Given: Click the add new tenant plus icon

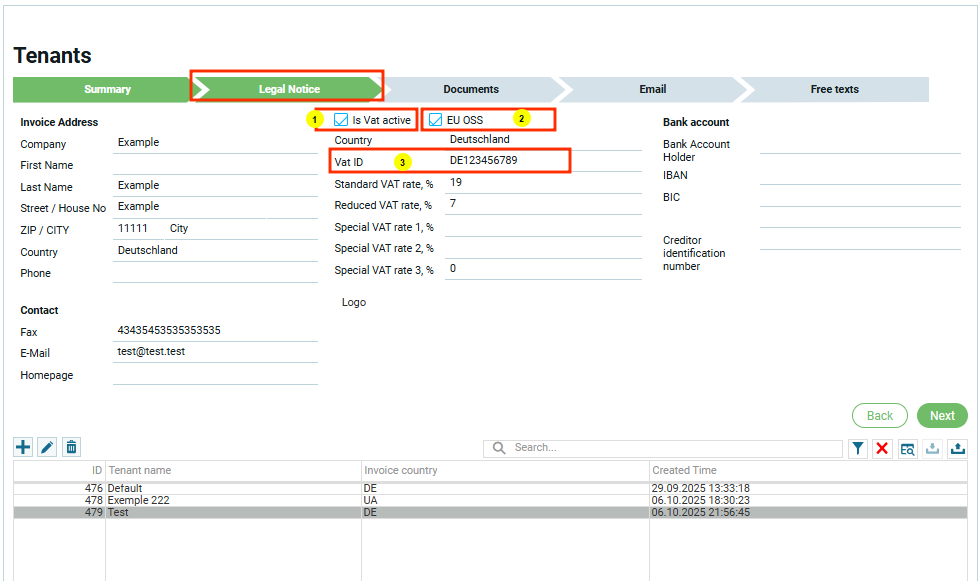Looking at the screenshot, I should click(x=23, y=448).
